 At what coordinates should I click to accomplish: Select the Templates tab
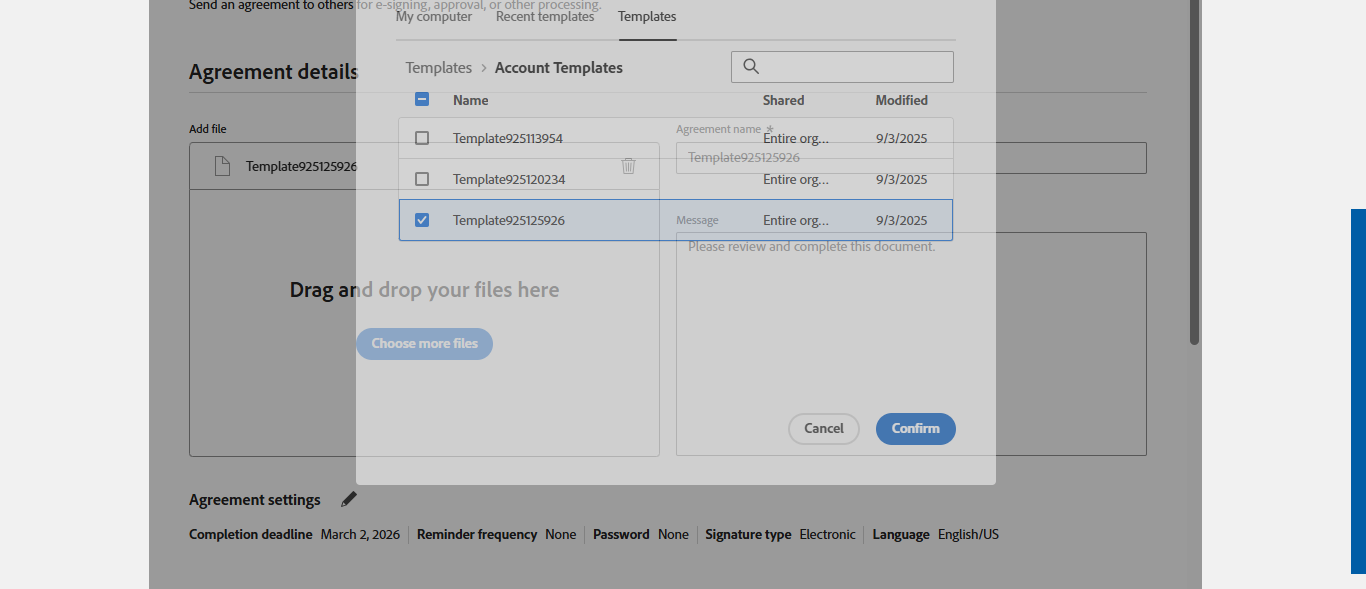tap(647, 17)
